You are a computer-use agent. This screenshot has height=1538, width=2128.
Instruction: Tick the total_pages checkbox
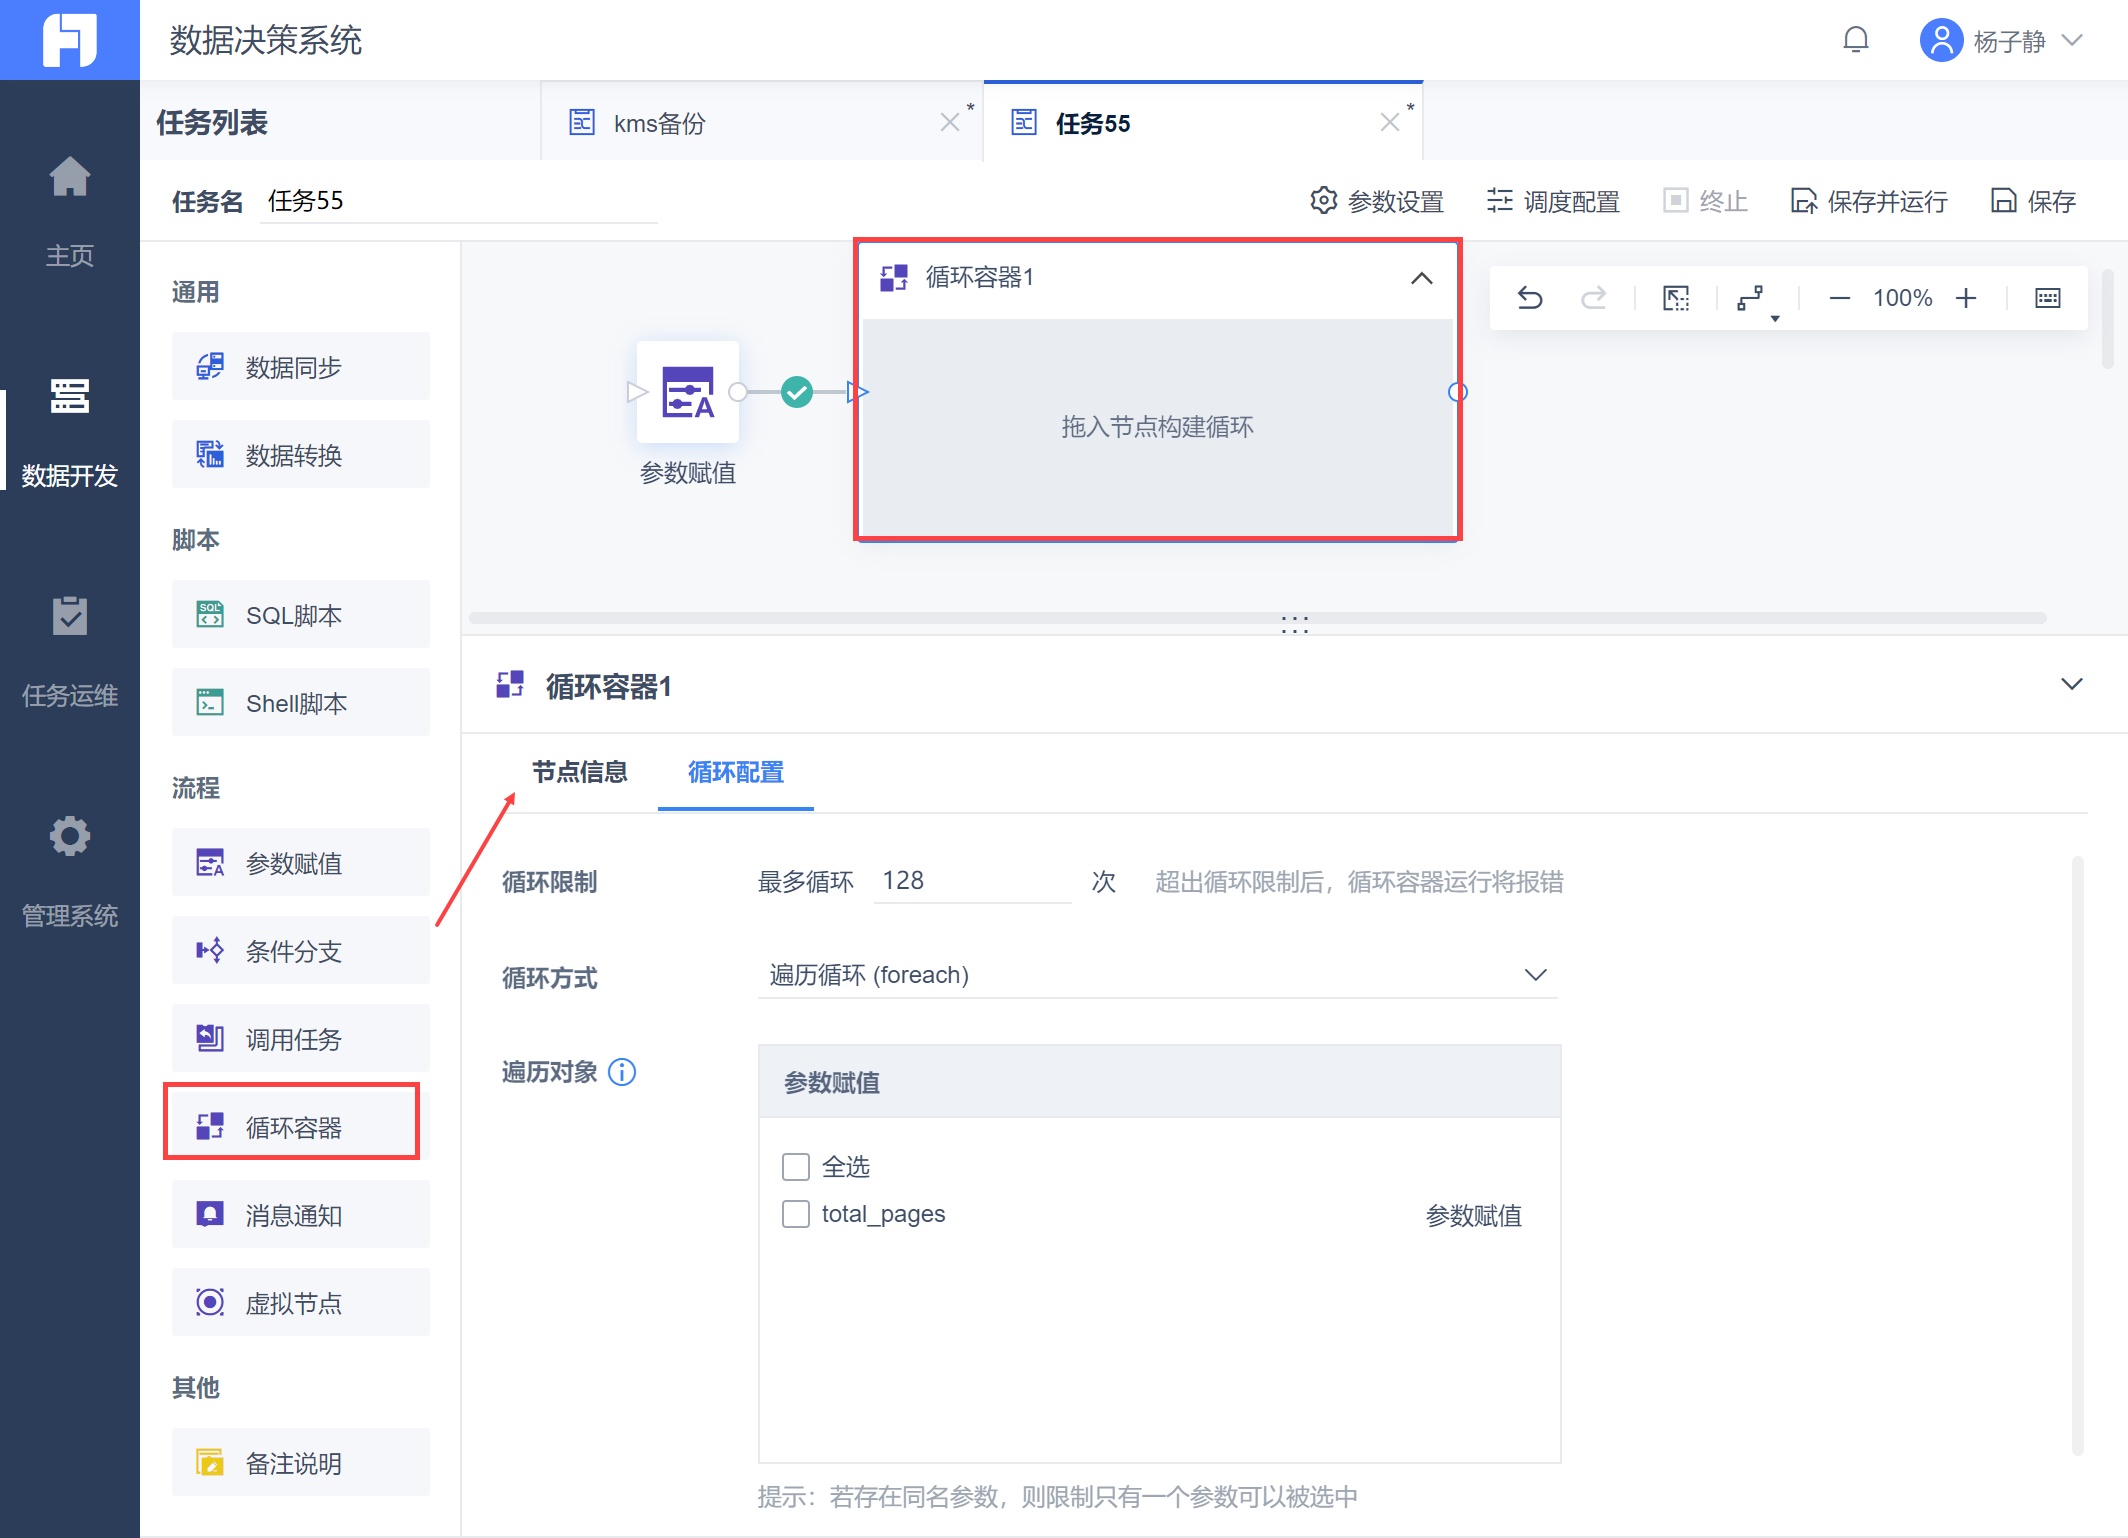(x=796, y=1214)
